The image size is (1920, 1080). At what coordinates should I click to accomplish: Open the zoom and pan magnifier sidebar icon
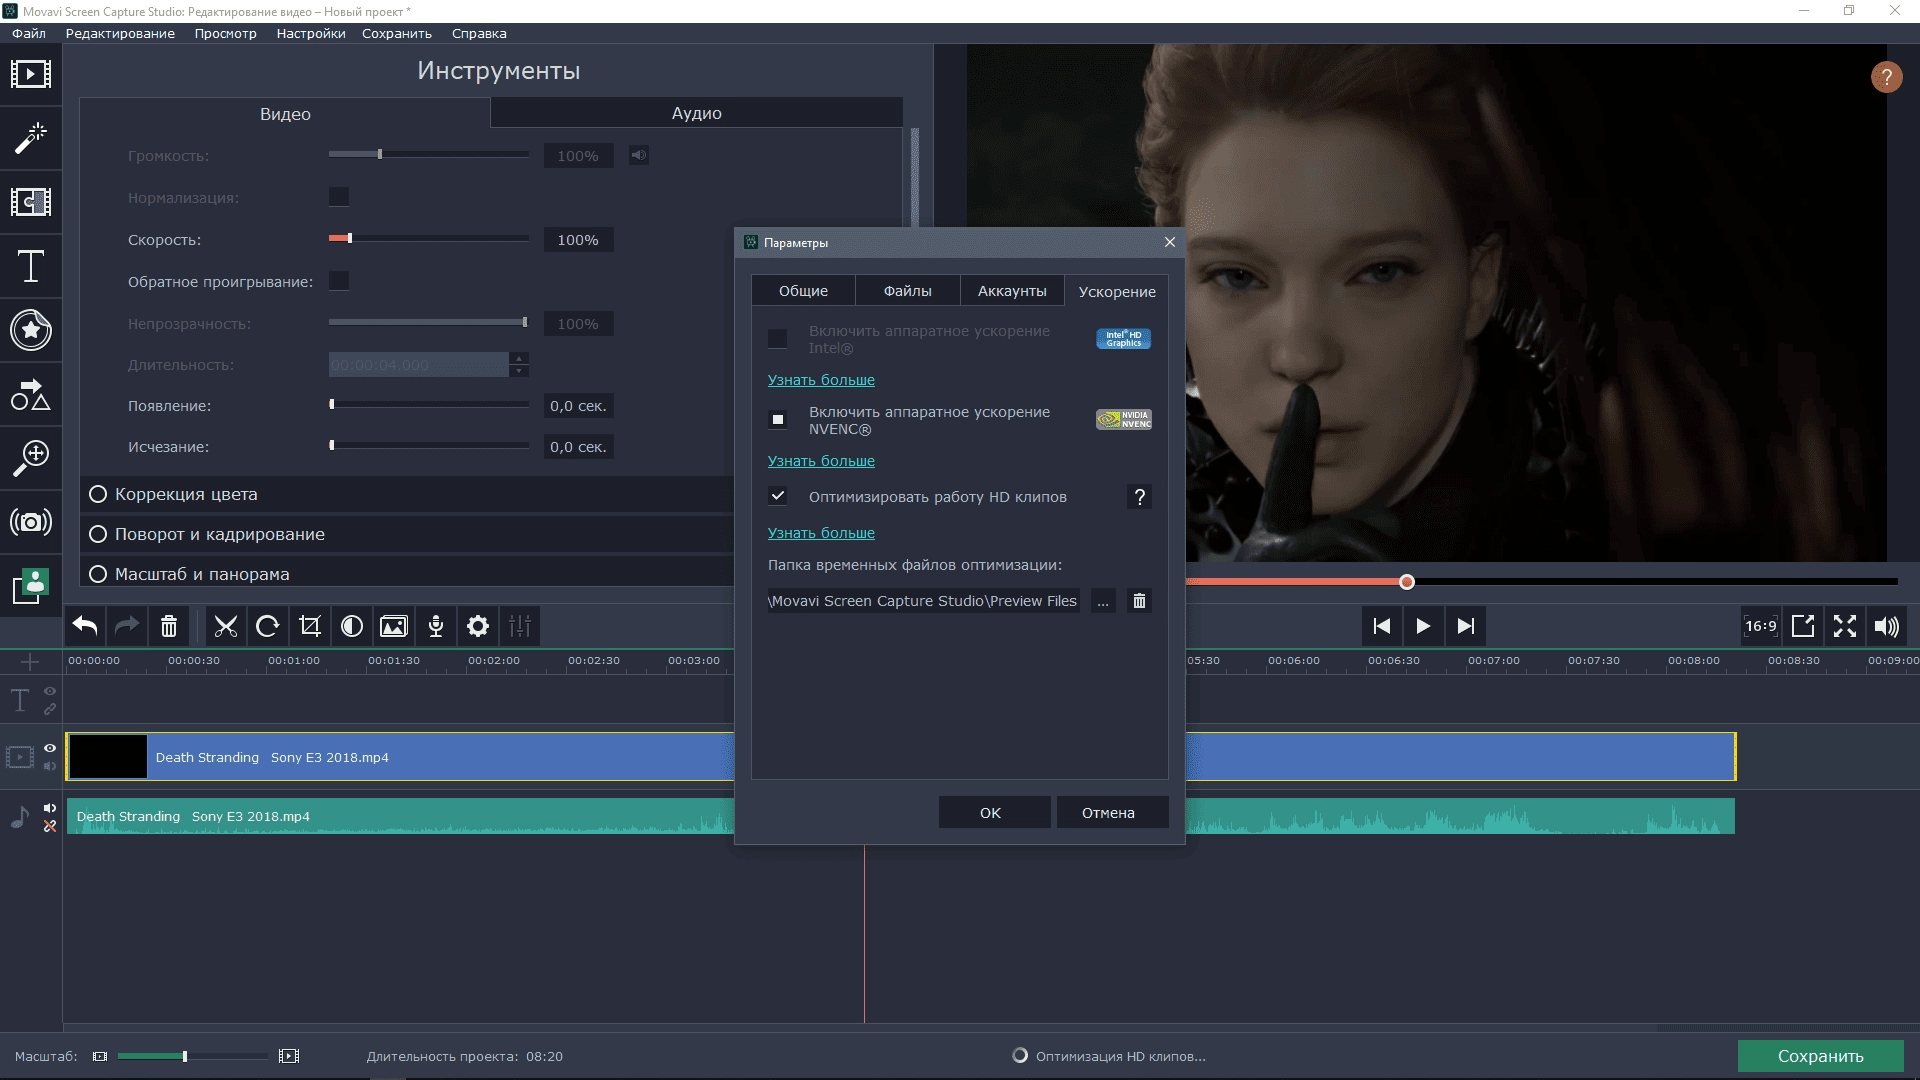pos(31,458)
